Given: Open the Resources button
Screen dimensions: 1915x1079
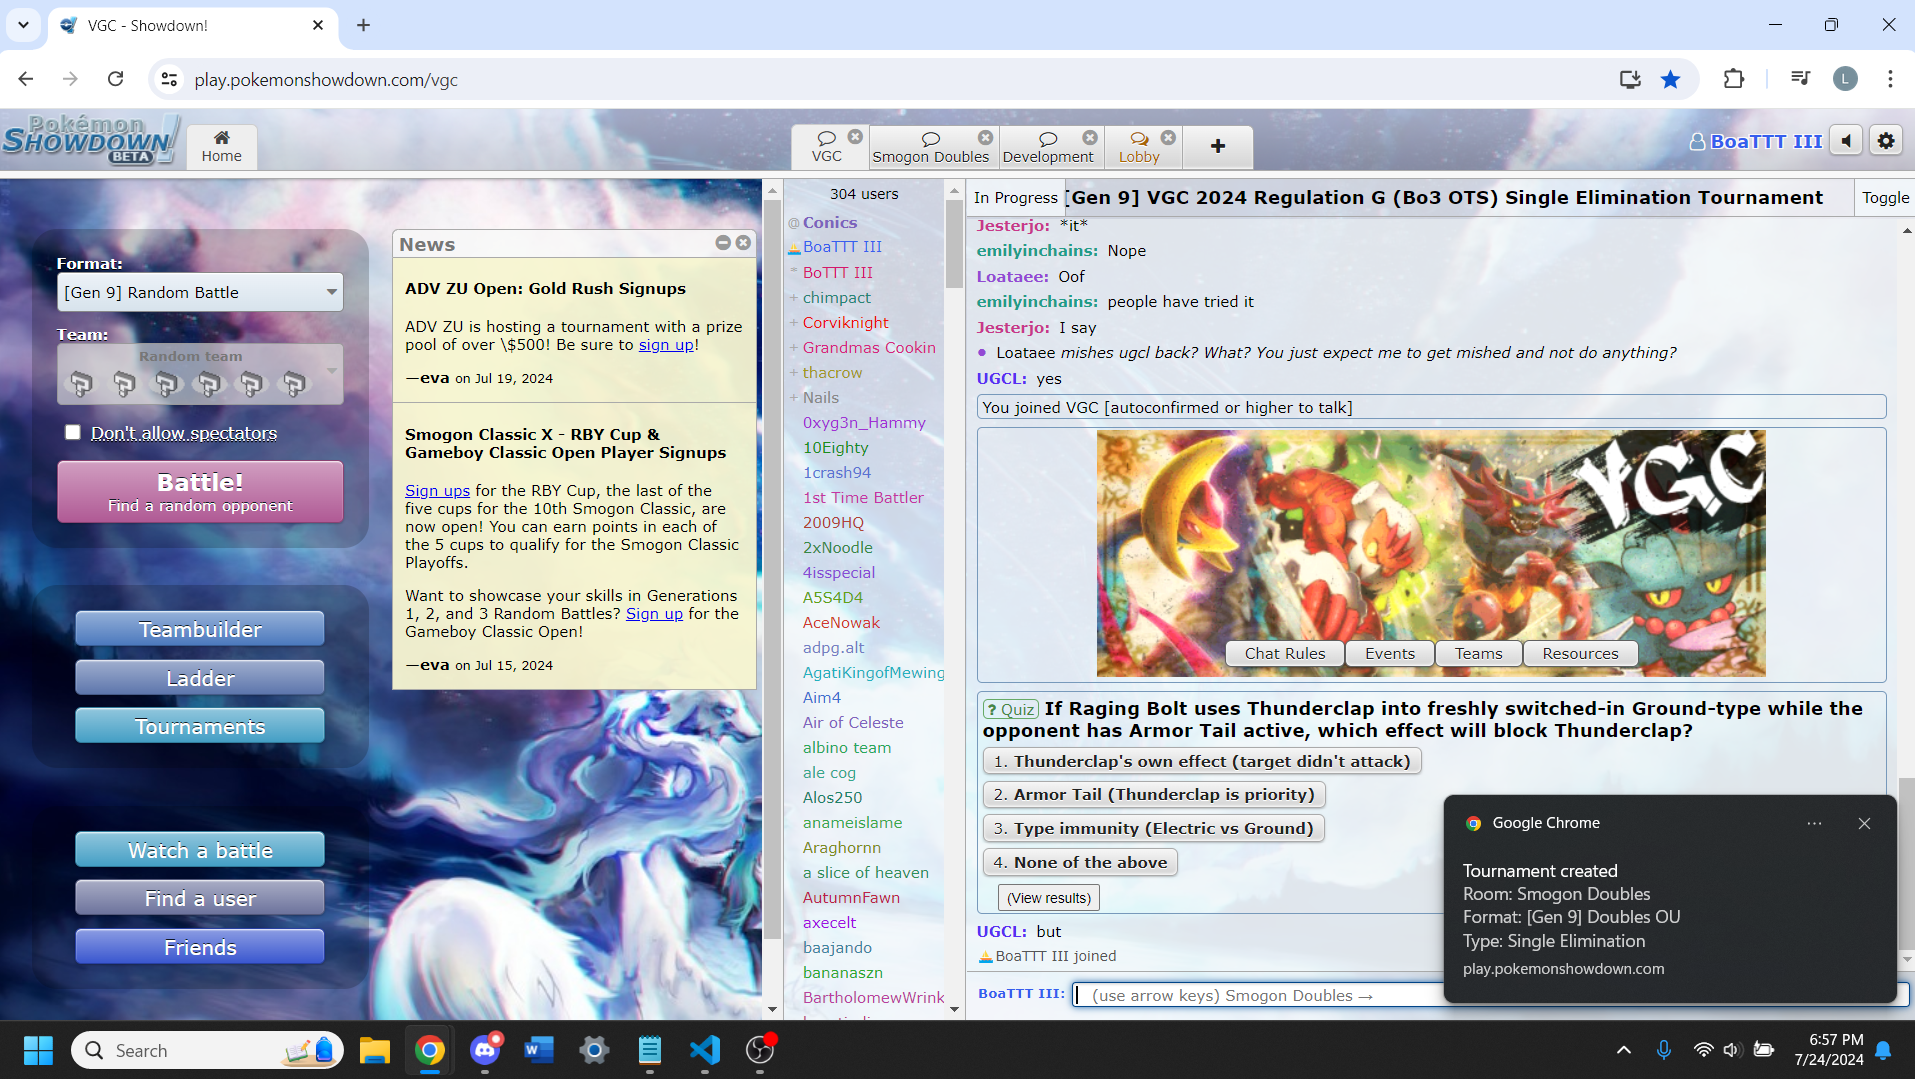Looking at the screenshot, I should [1580, 653].
